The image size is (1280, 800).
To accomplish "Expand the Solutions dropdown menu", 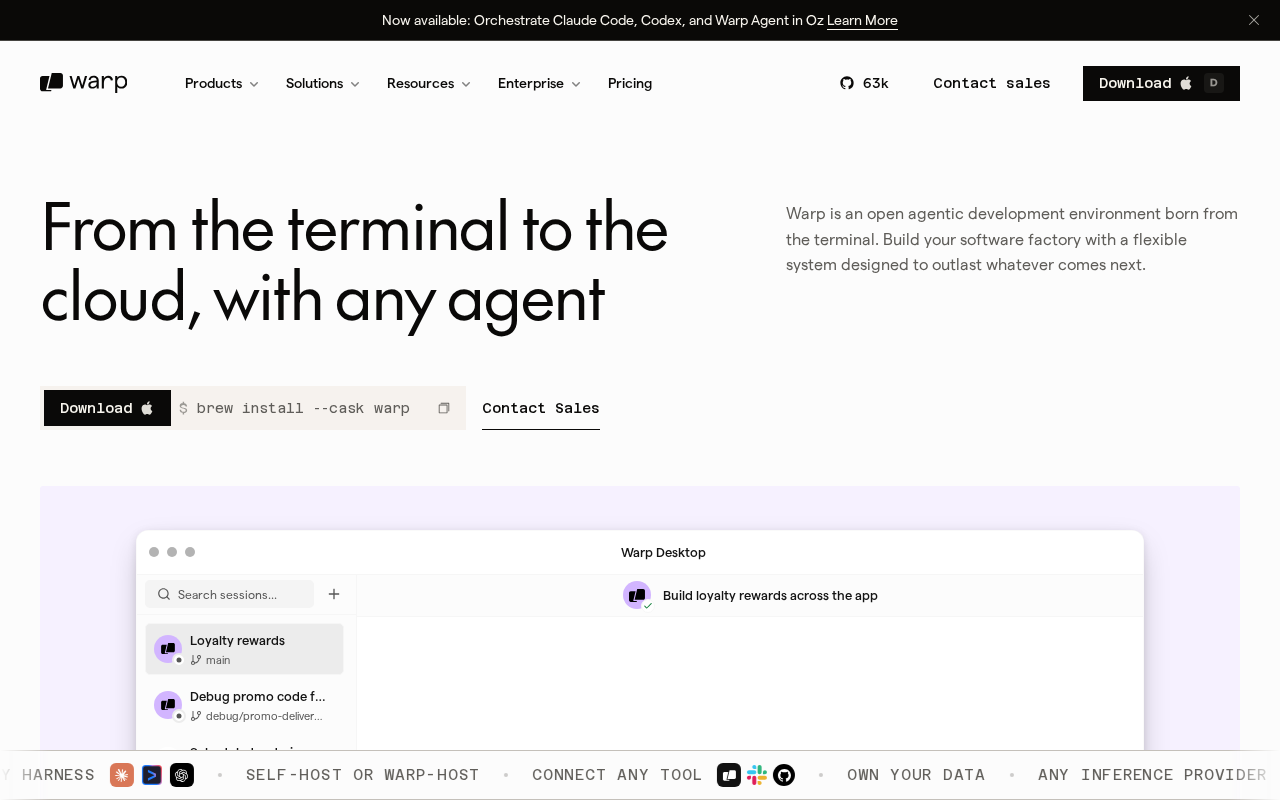I will point(323,83).
